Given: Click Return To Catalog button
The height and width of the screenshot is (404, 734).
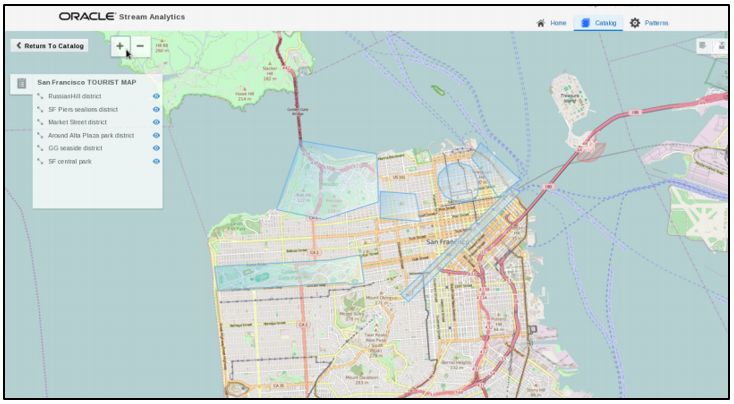Looking at the screenshot, I should point(50,45).
